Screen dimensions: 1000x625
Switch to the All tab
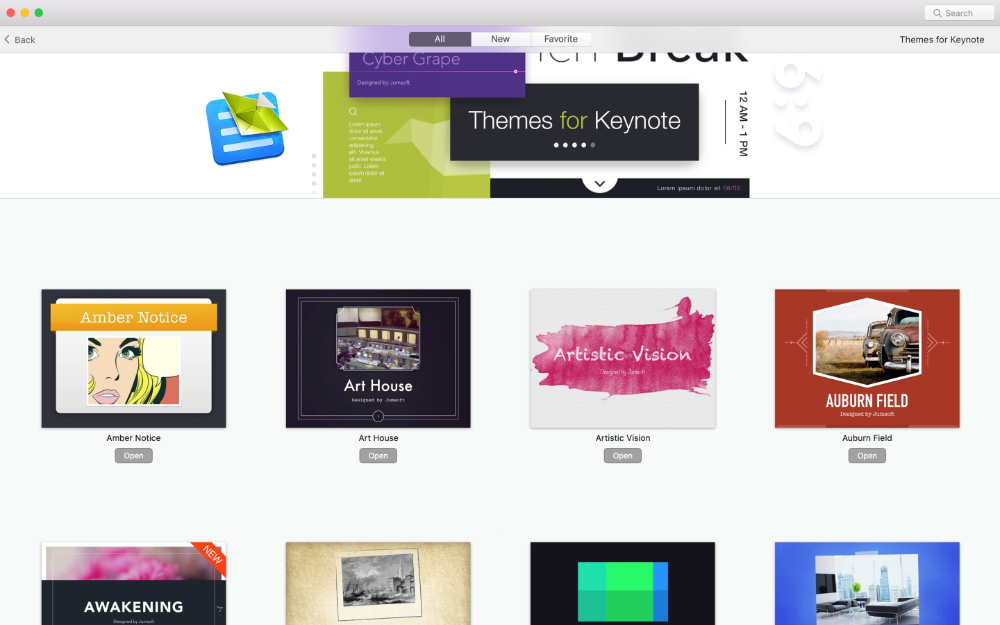coord(440,39)
